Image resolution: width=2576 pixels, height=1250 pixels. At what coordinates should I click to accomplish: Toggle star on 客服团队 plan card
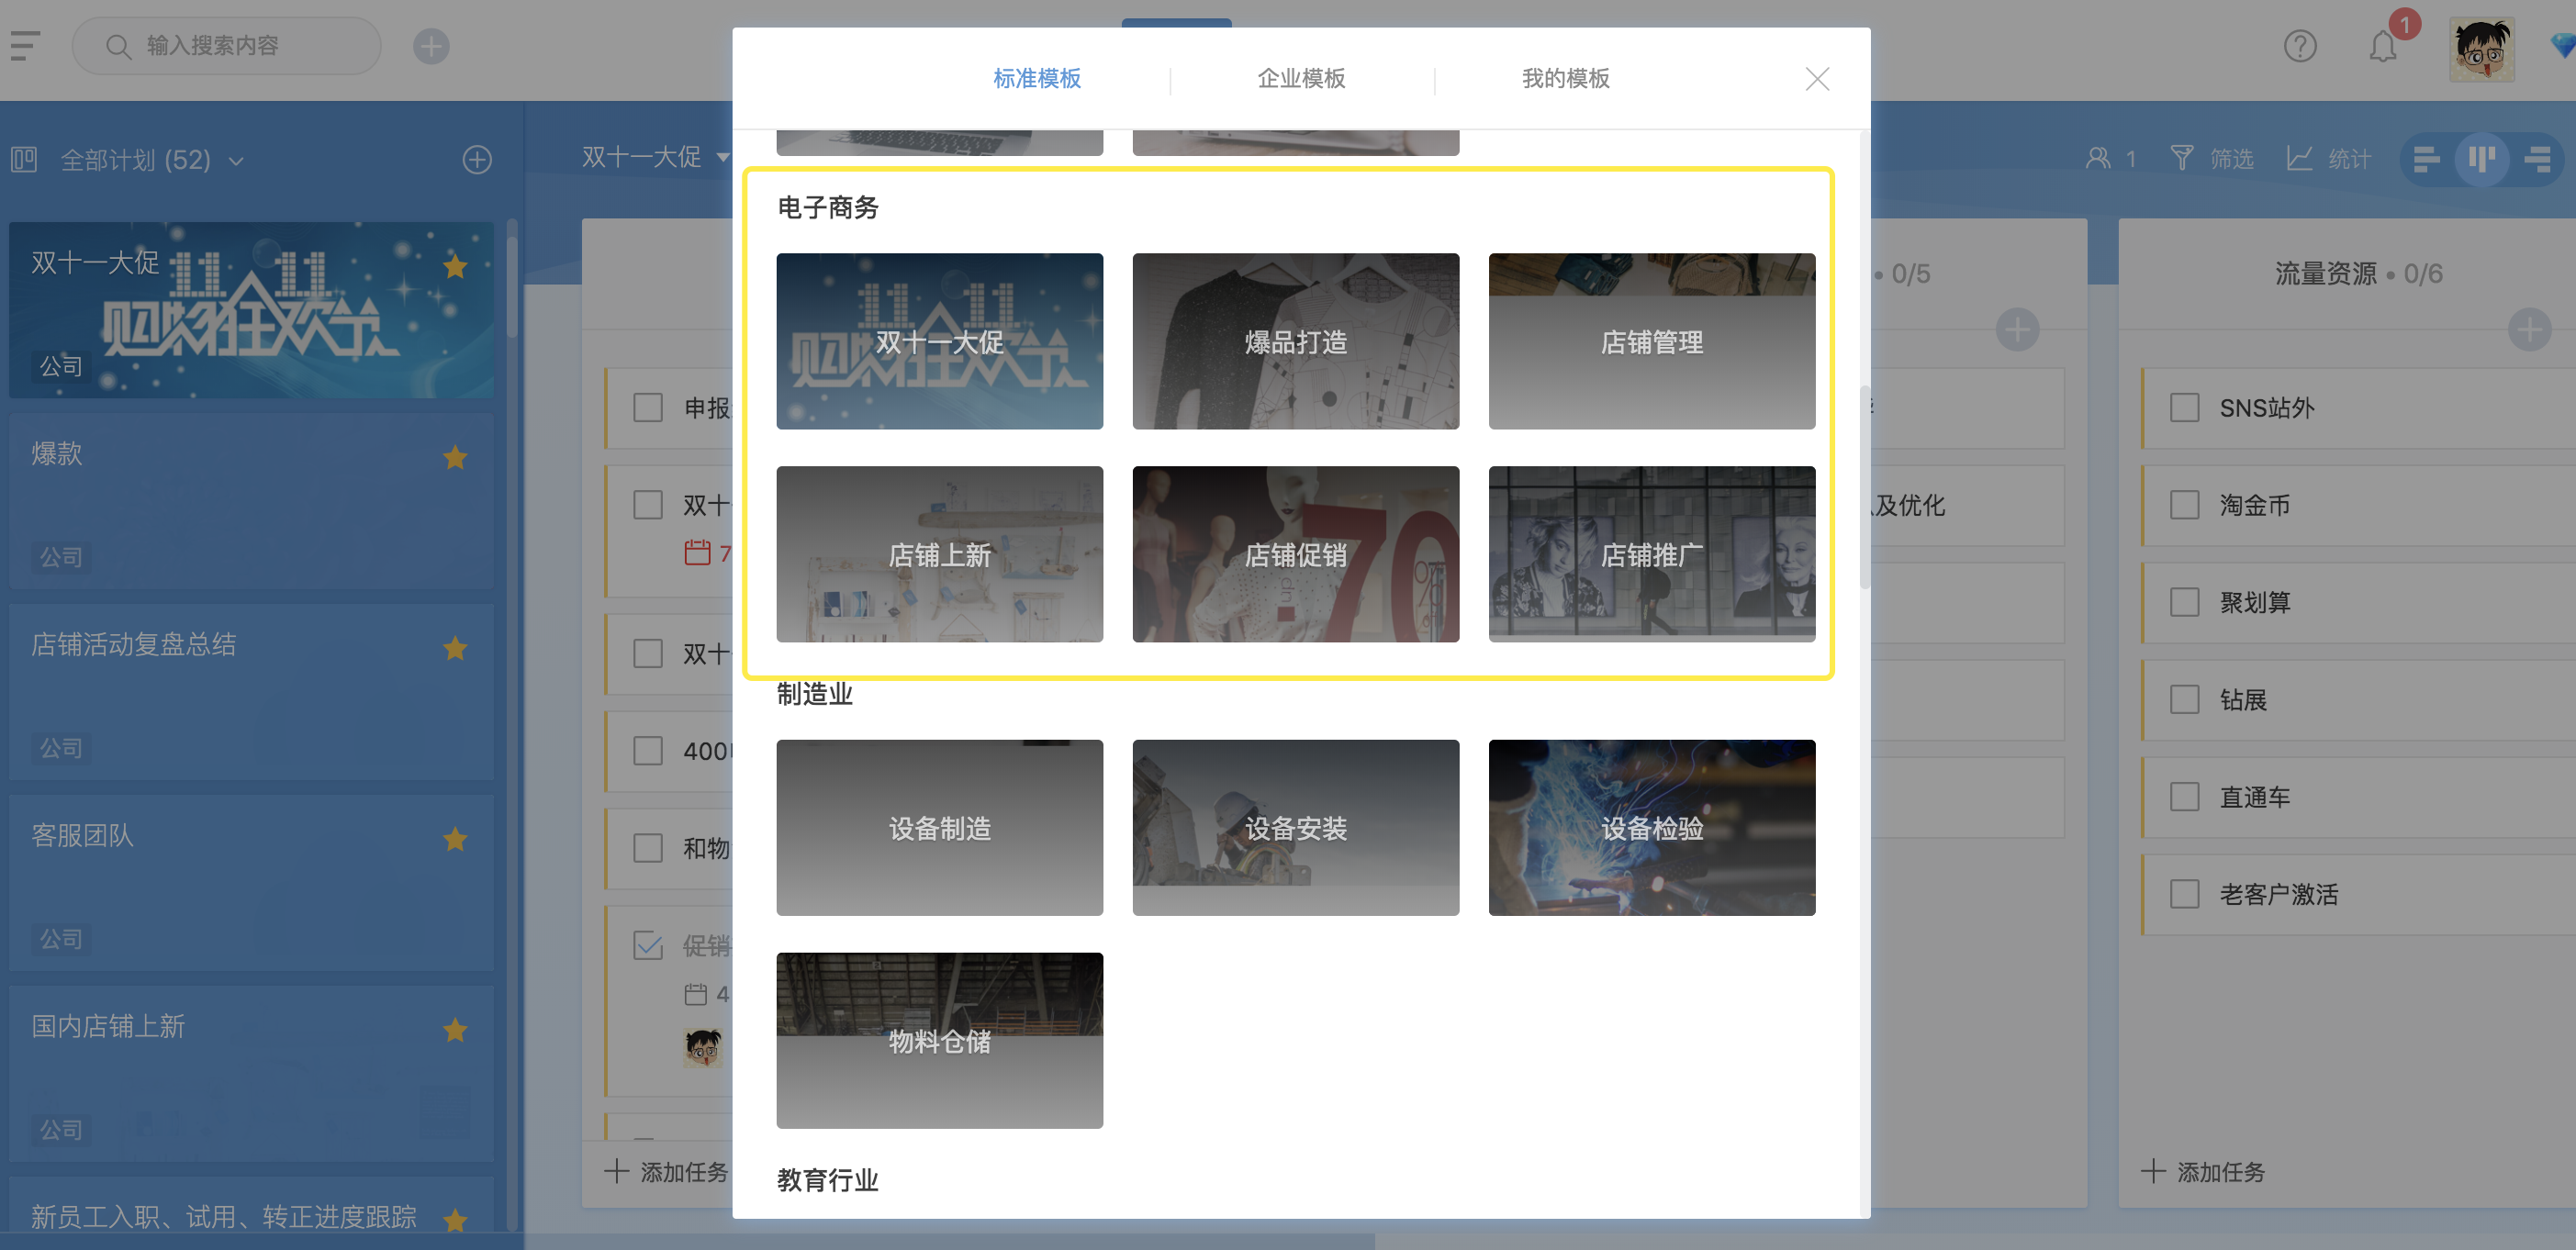pyautogui.click(x=455, y=839)
